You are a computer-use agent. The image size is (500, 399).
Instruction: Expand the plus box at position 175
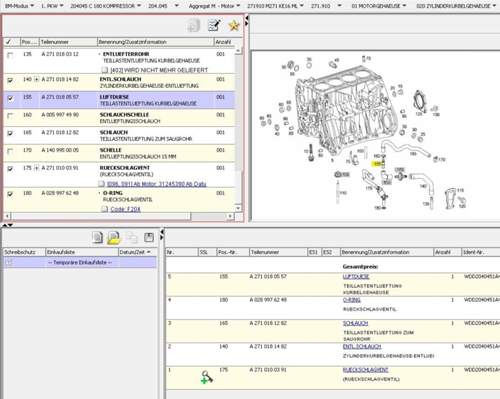tap(36, 168)
